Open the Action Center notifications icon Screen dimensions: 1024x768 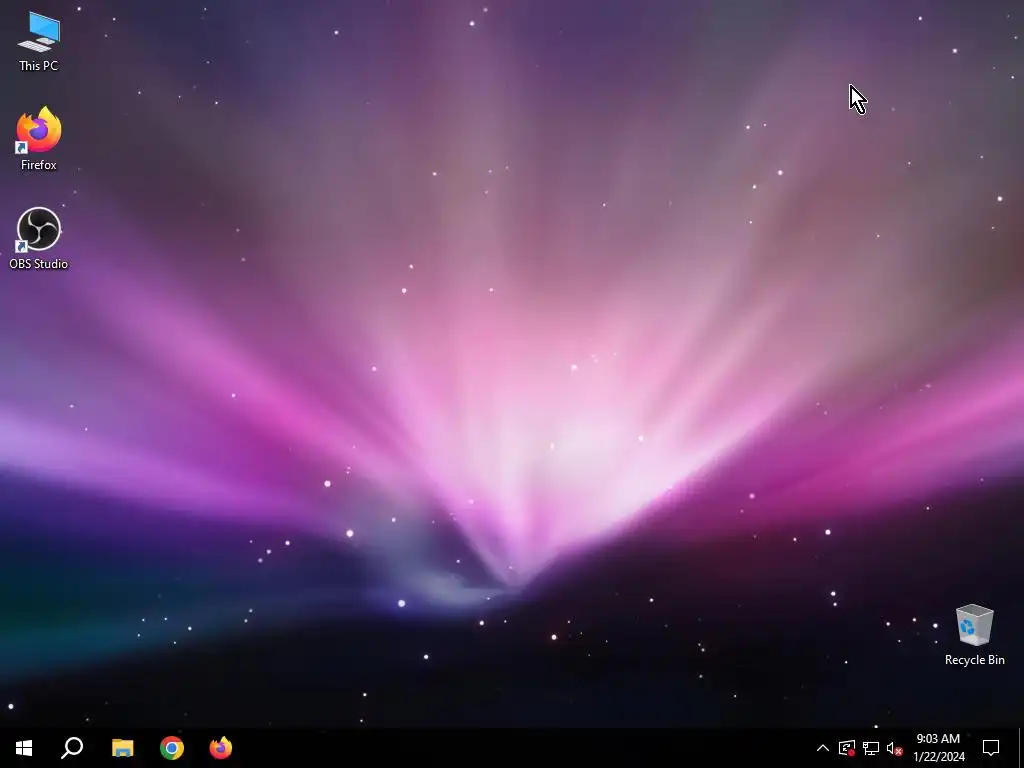click(x=991, y=748)
